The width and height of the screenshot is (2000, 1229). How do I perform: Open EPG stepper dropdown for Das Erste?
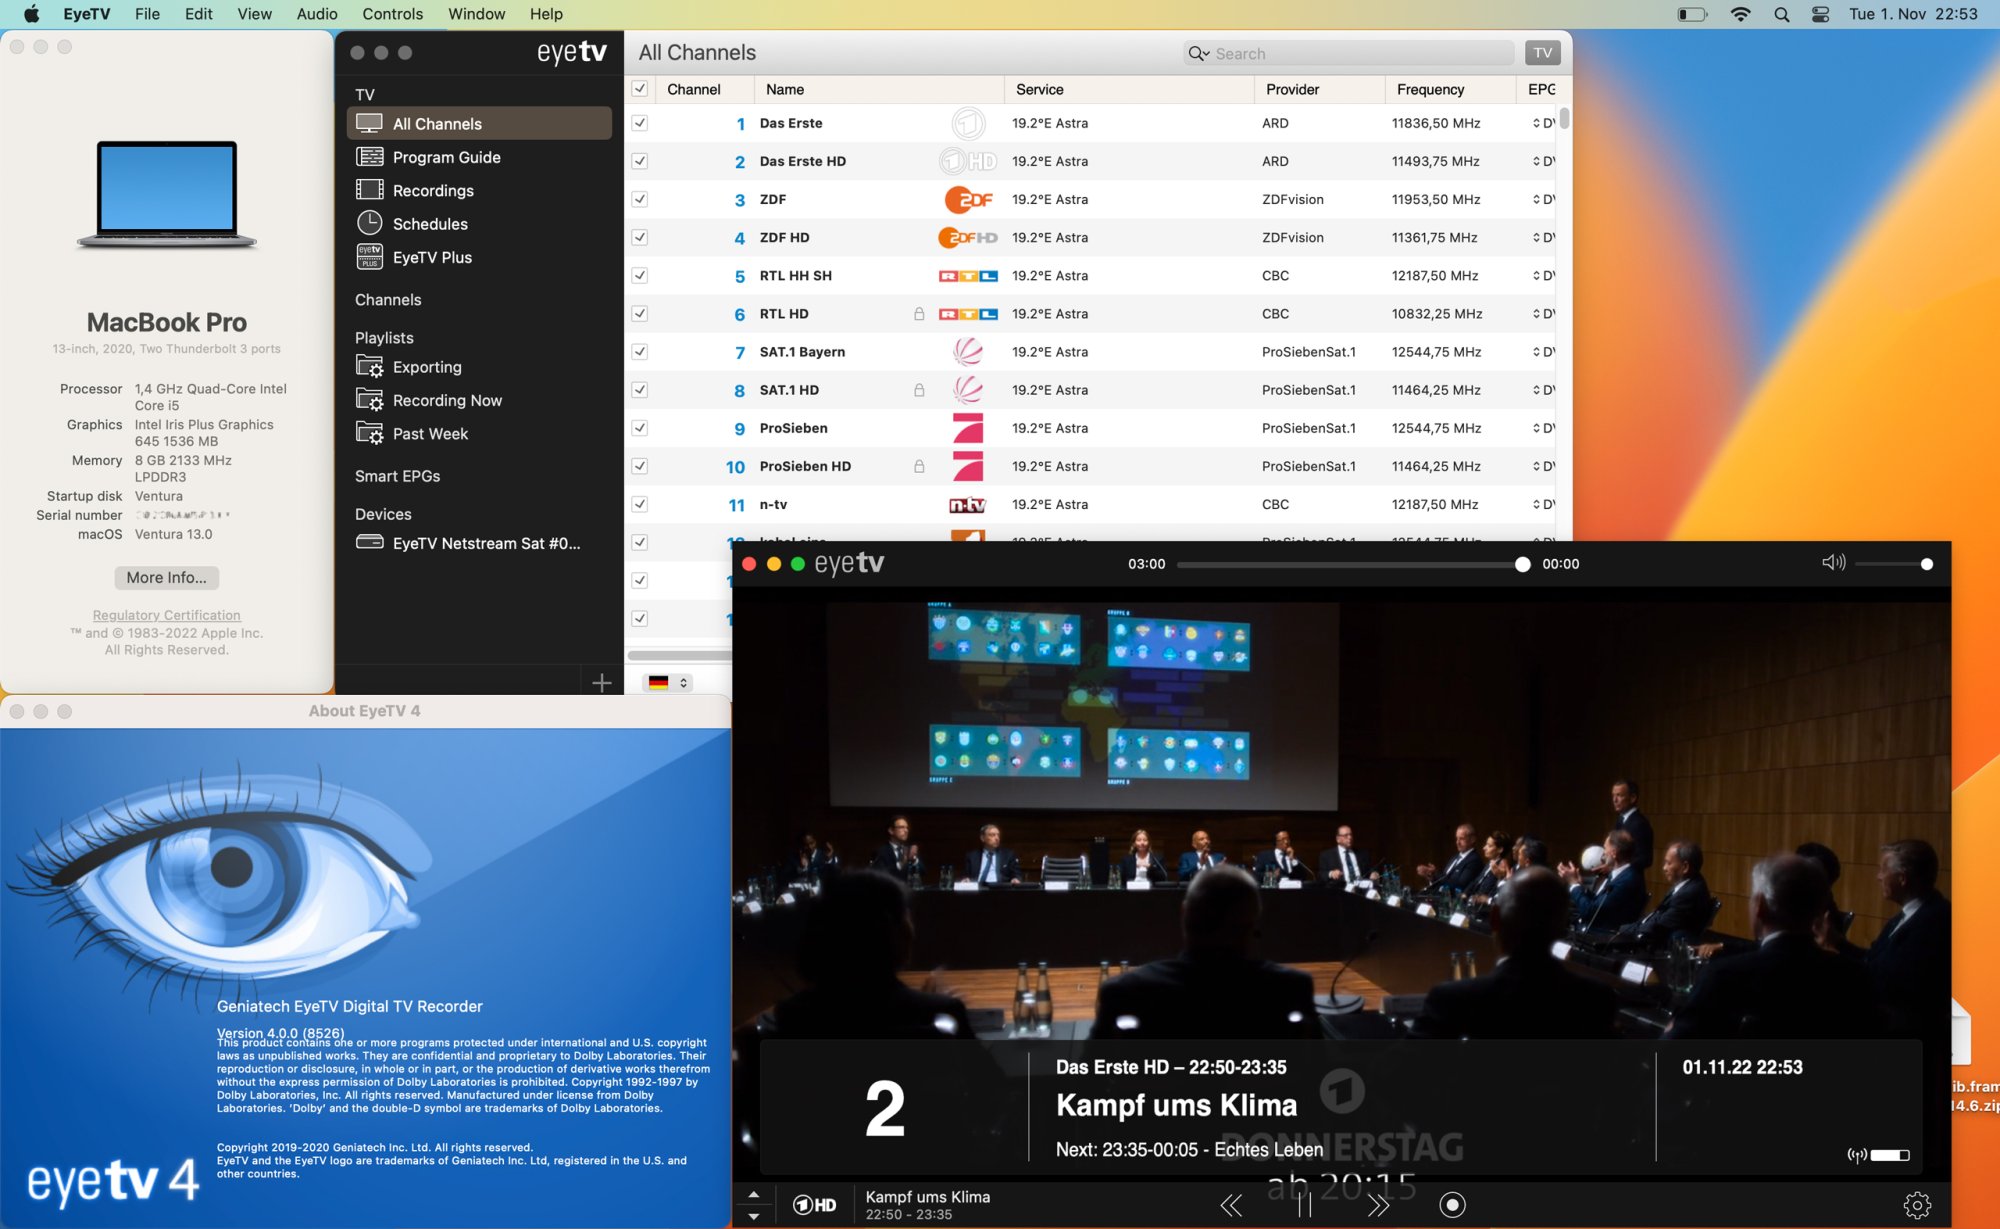pyautogui.click(x=1536, y=123)
